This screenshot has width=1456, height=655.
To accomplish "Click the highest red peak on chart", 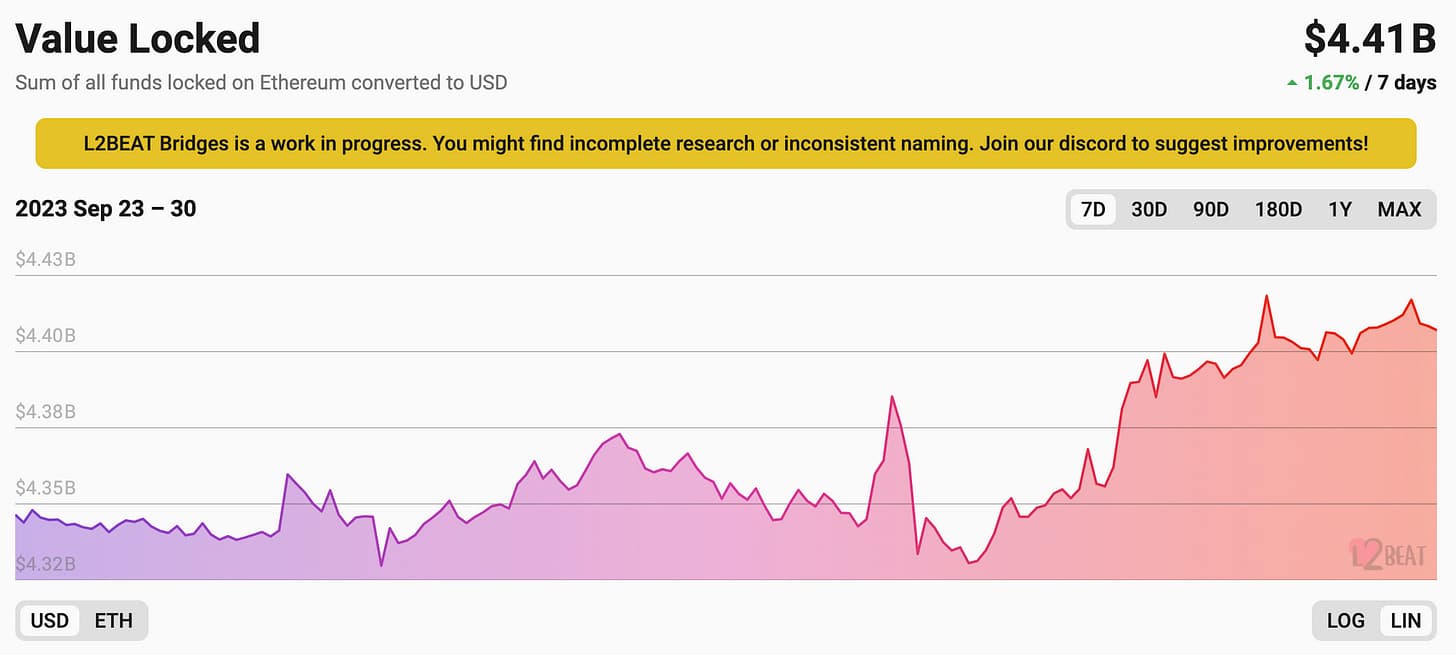I will point(1267,296).
